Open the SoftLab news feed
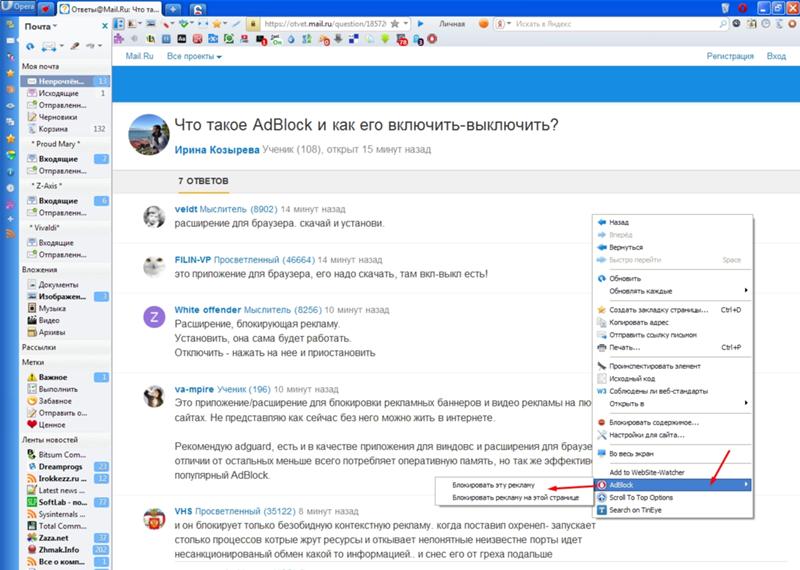The height and width of the screenshot is (570, 800). 65,502
